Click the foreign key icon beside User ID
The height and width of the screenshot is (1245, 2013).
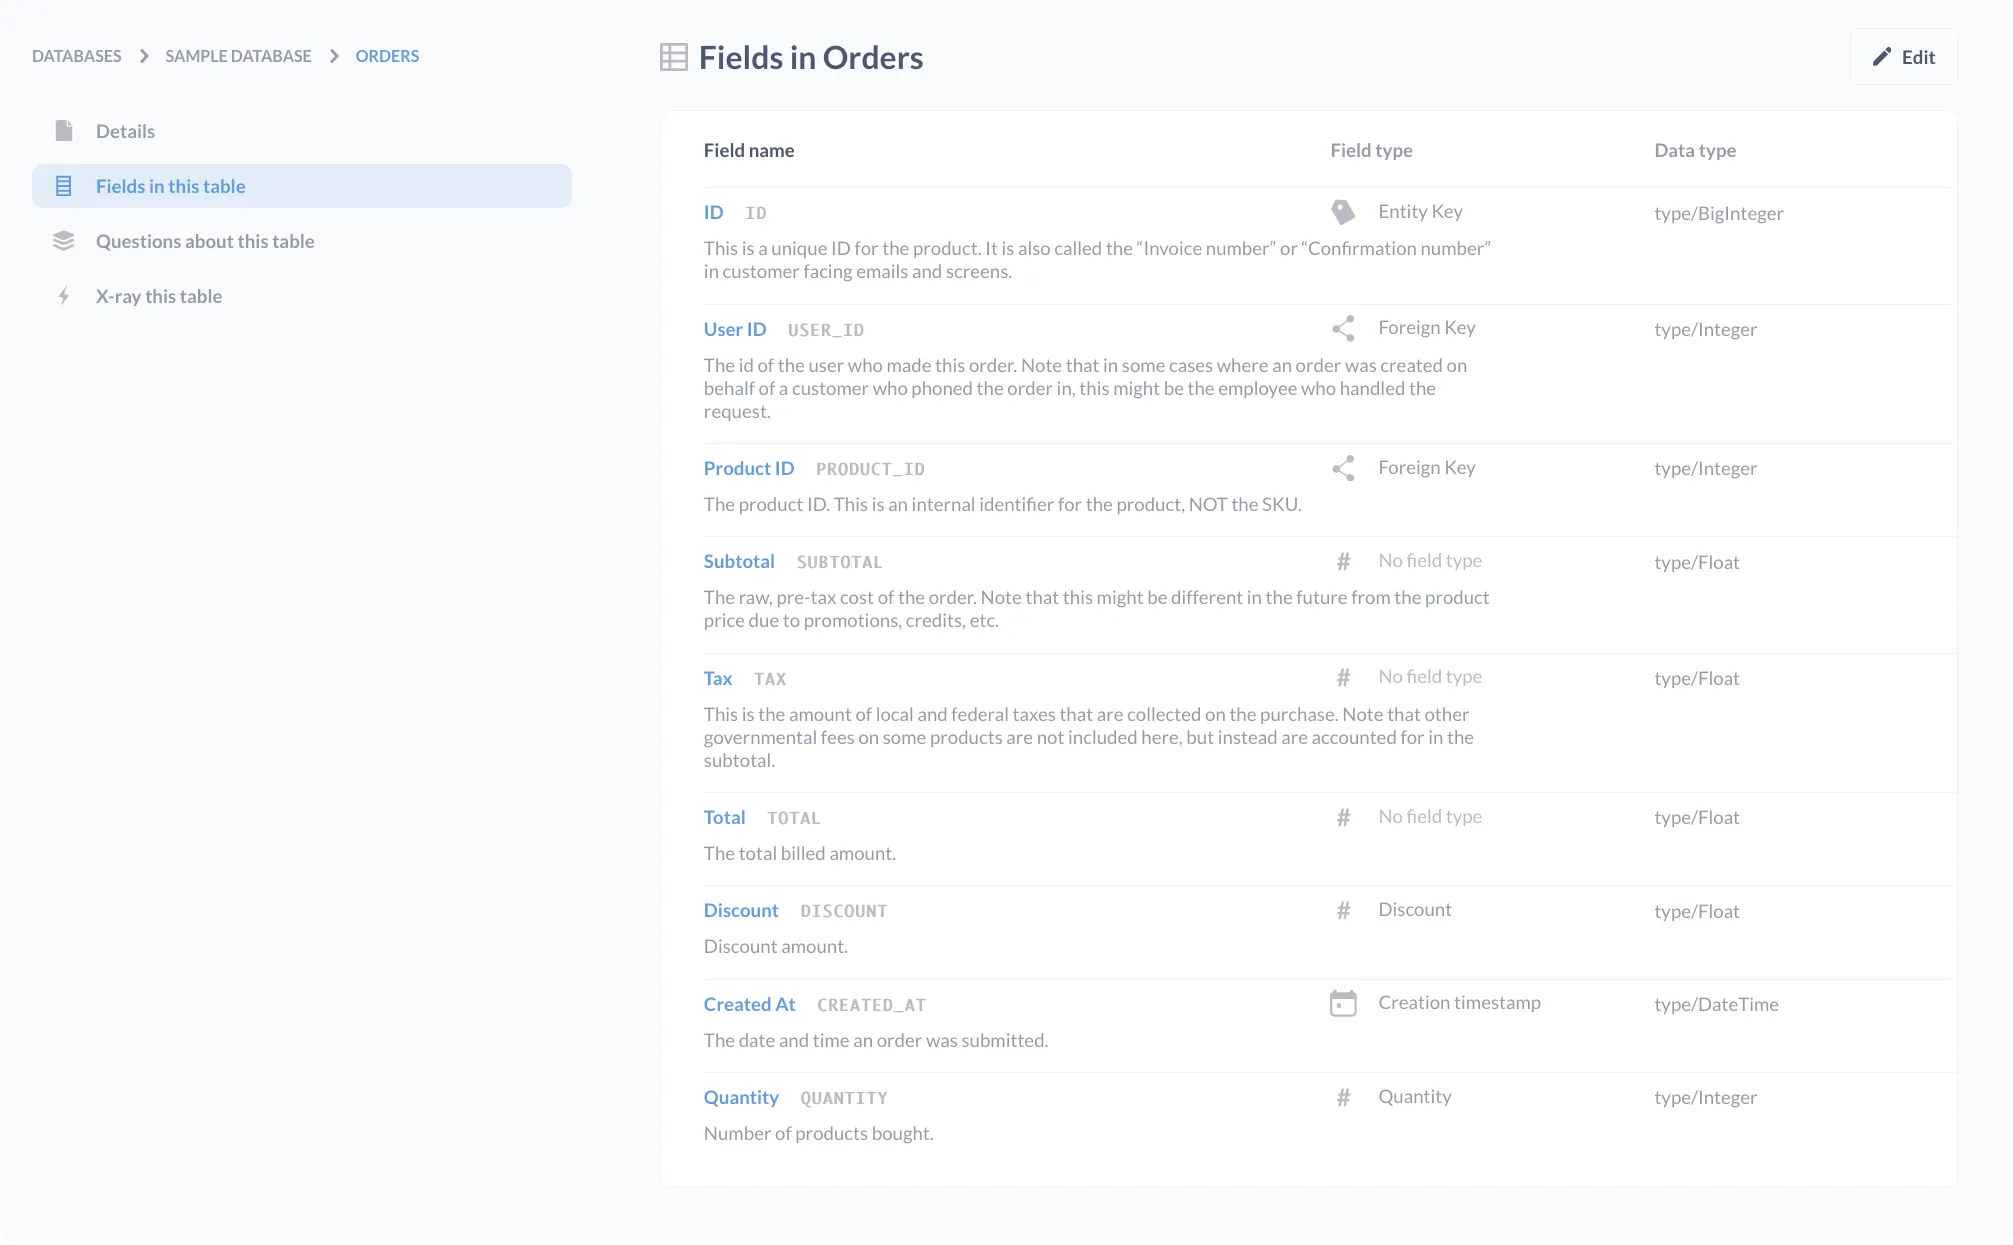[1343, 327]
